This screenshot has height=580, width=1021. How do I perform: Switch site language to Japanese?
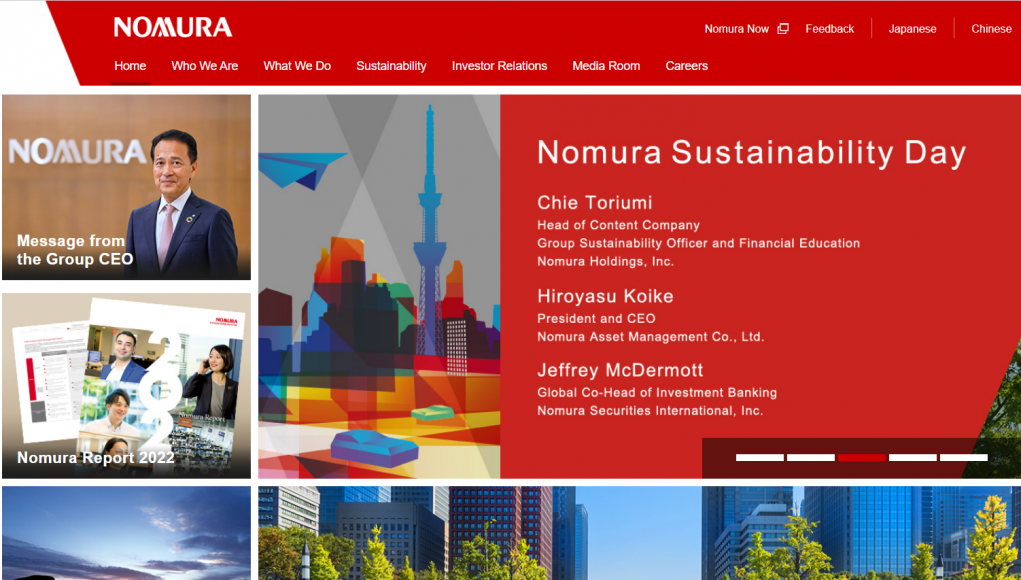[x=912, y=29]
